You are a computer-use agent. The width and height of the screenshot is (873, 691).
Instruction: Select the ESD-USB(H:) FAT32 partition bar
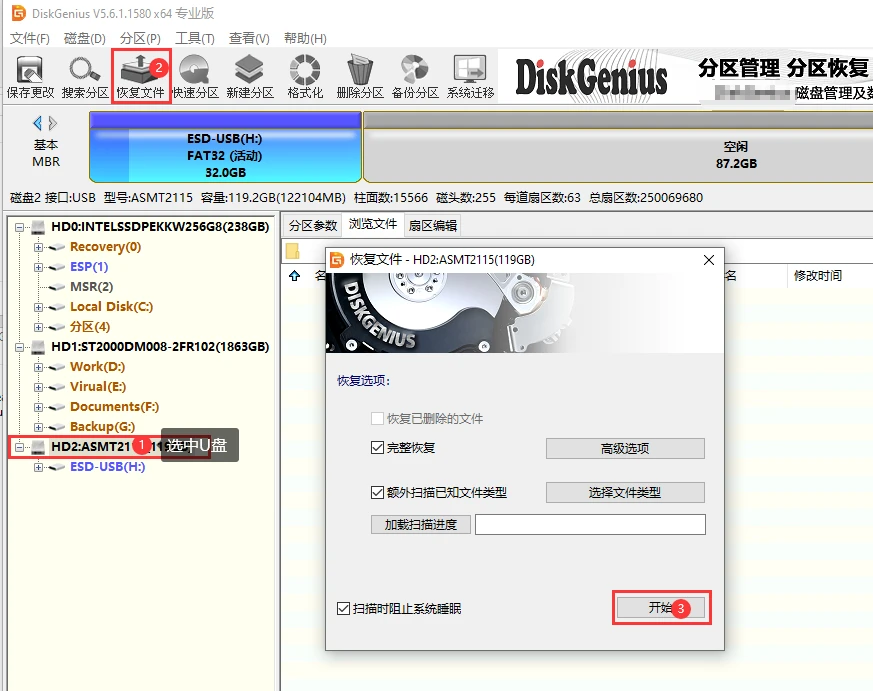pos(225,147)
